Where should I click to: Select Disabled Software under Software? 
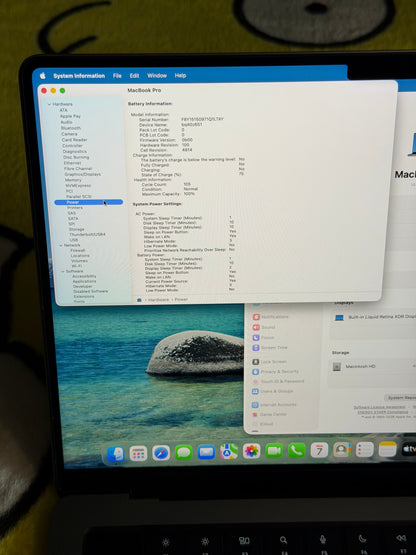click(91, 291)
